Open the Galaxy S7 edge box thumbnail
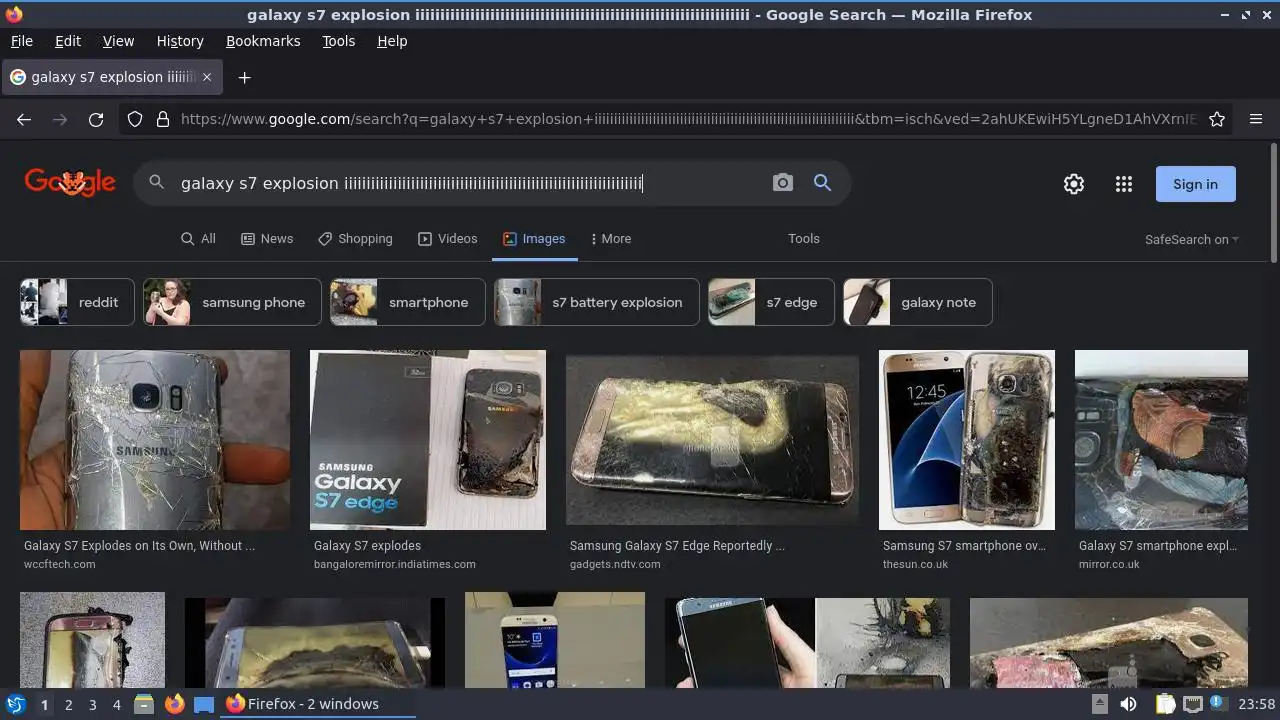Image resolution: width=1280 pixels, height=720 pixels. tap(428, 440)
